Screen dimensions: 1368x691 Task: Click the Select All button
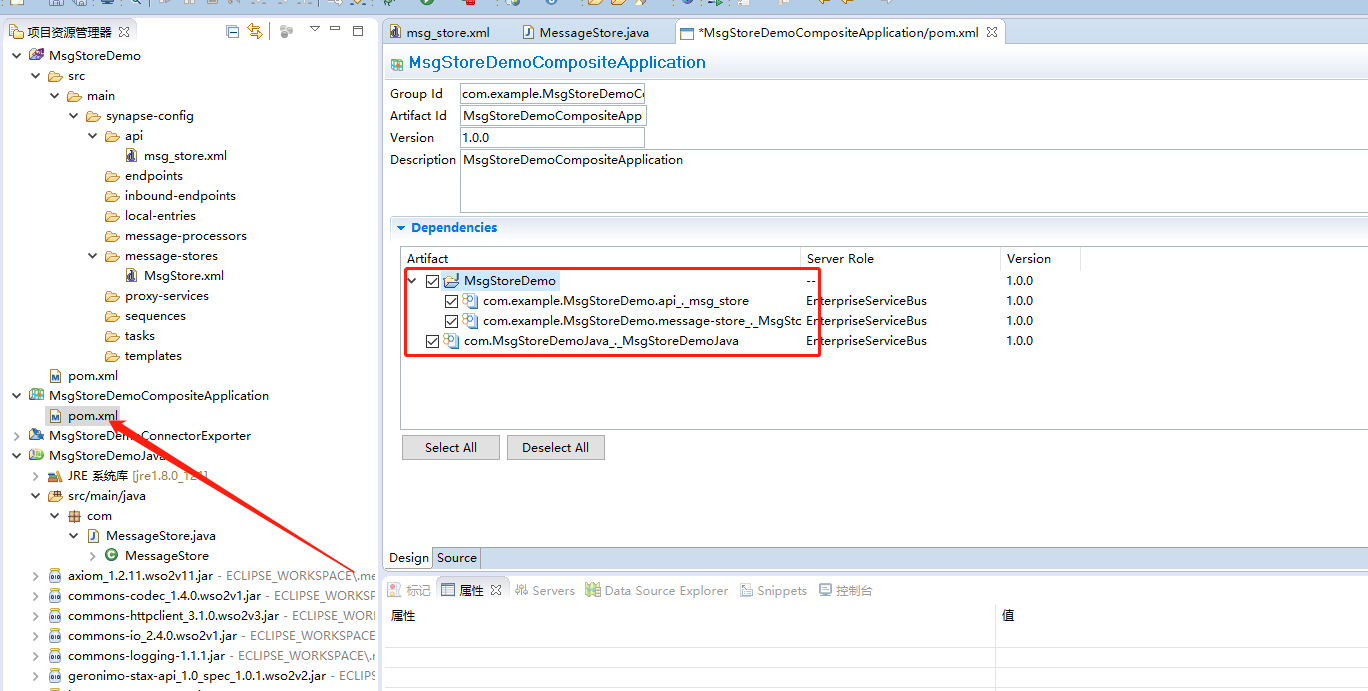[450, 447]
